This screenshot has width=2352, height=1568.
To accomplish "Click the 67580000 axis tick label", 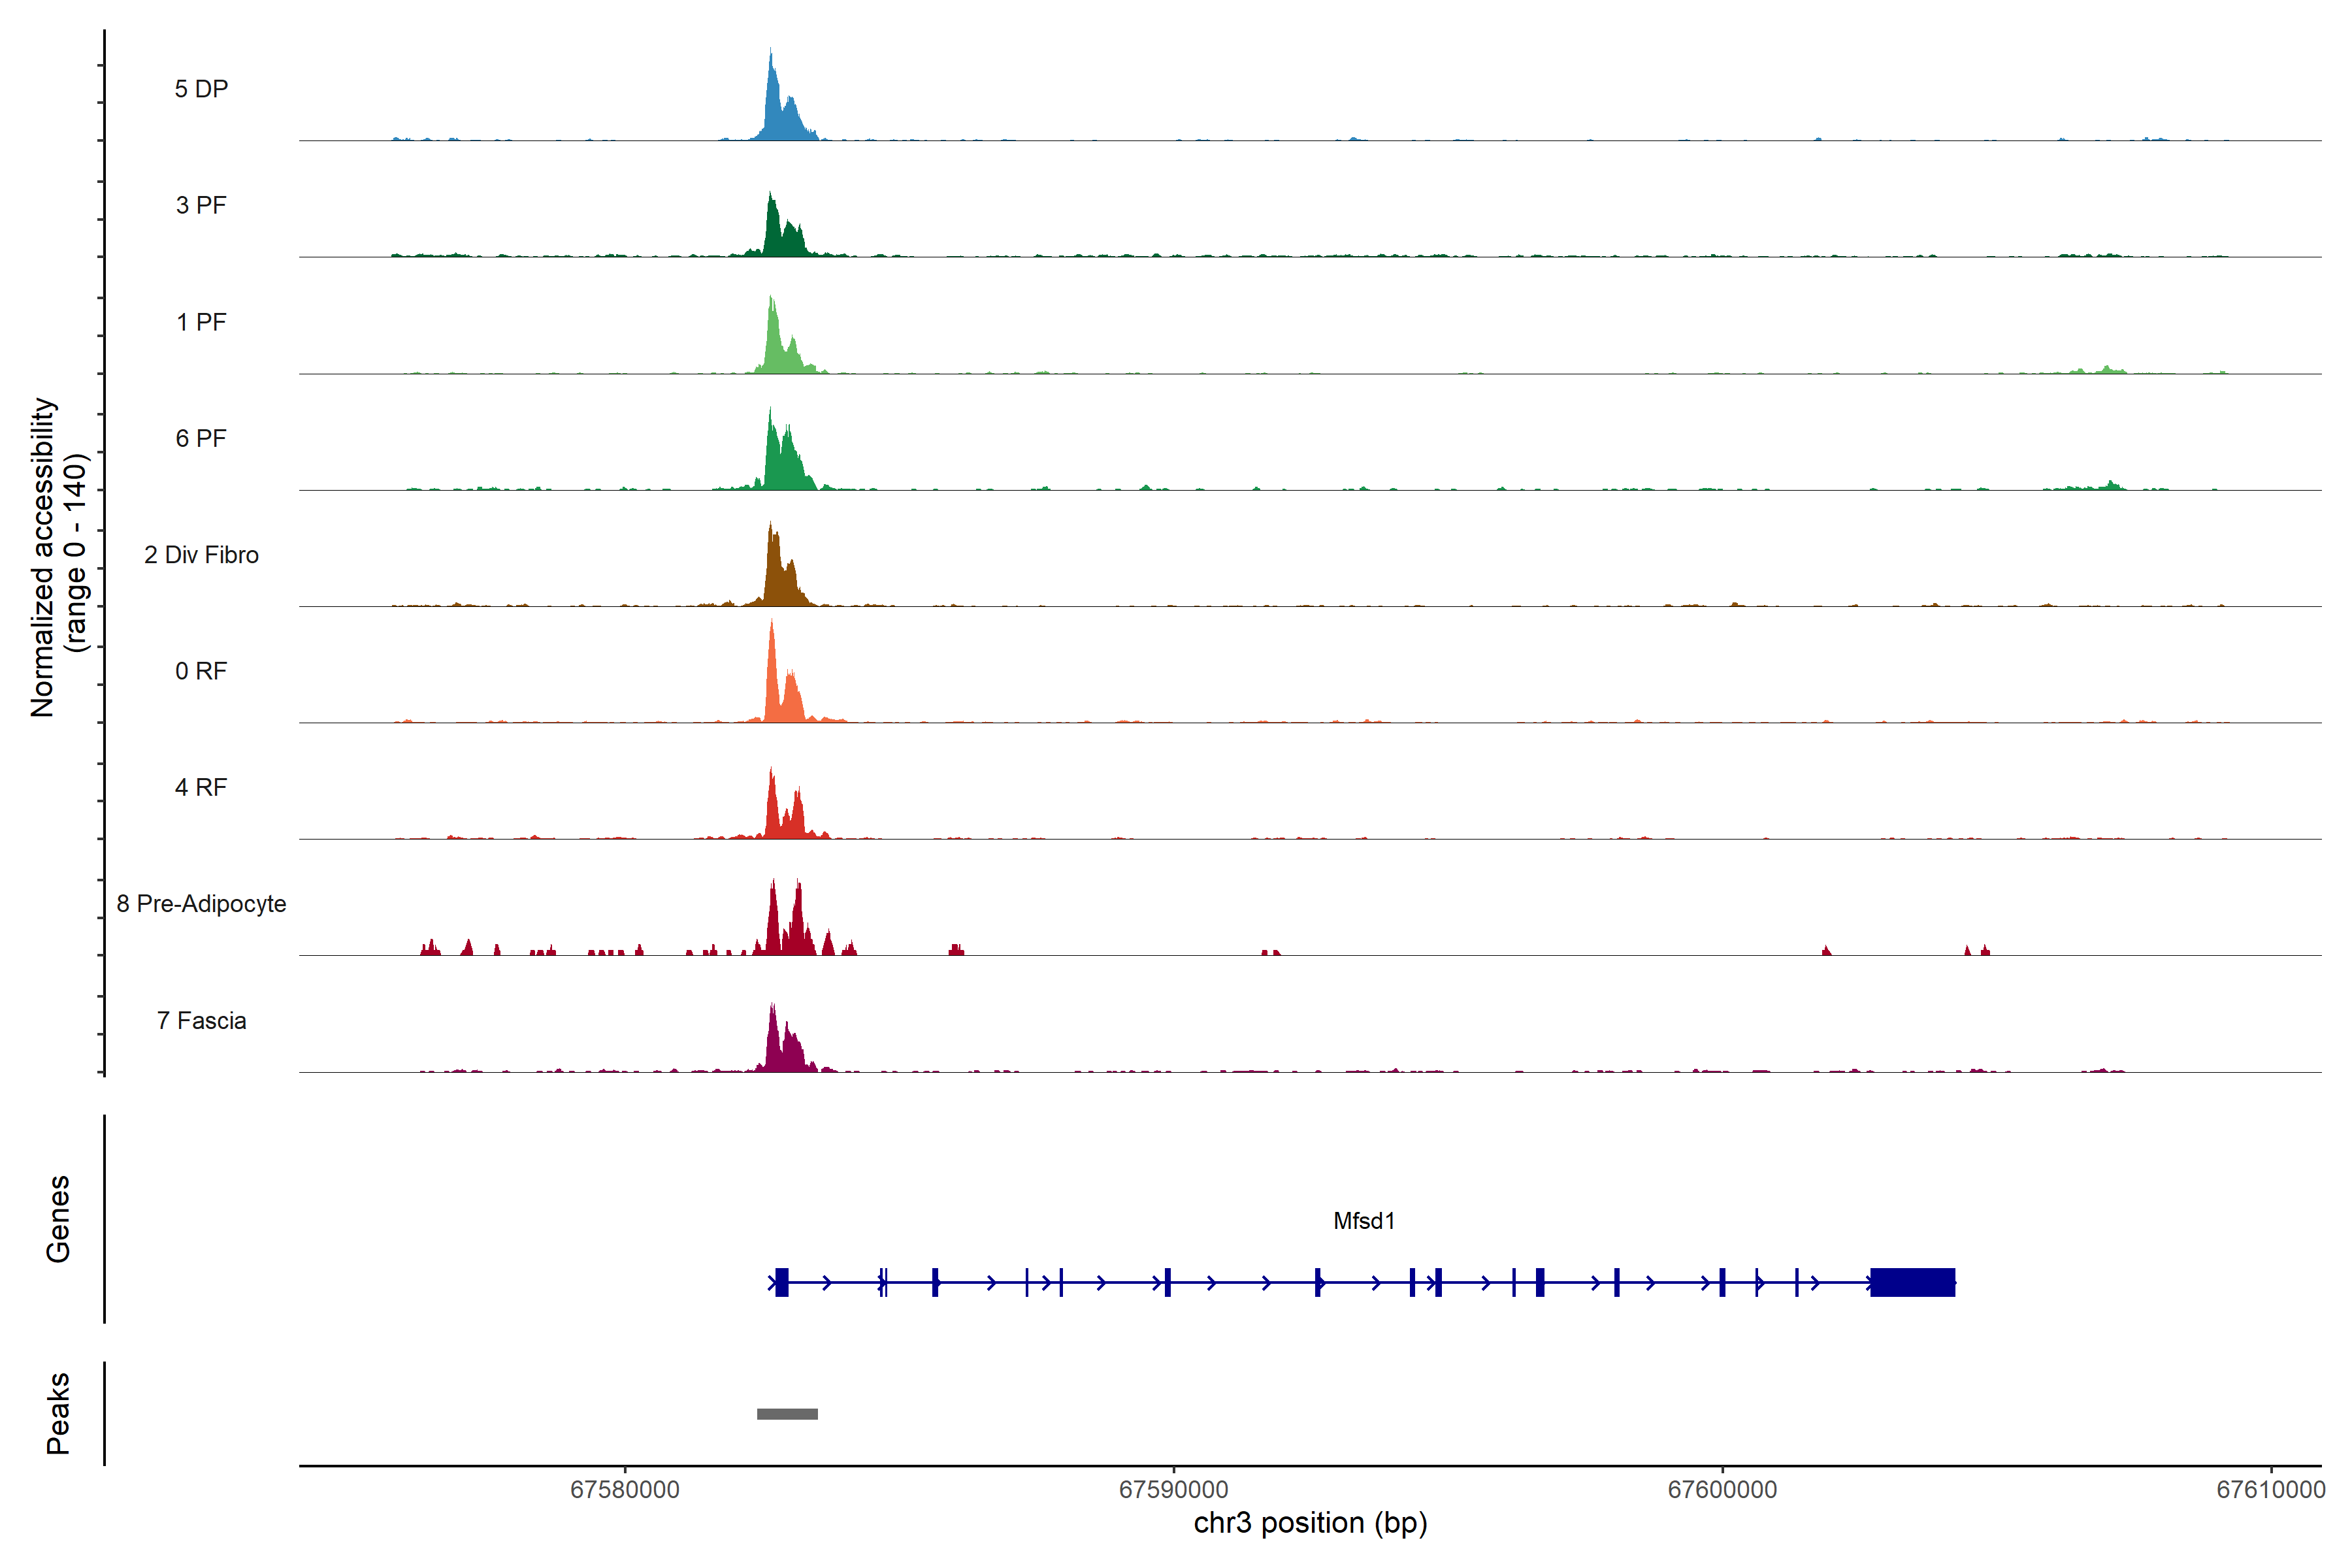I will pyautogui.click(x=624, y=1489).
